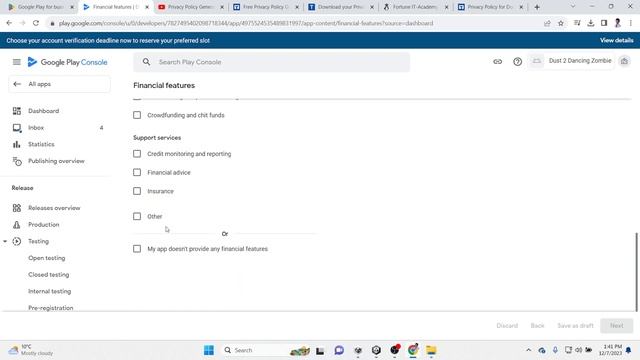This screenshot has width=640, height=360.
Task: Check the Insurance option
Action: (137, 191)
